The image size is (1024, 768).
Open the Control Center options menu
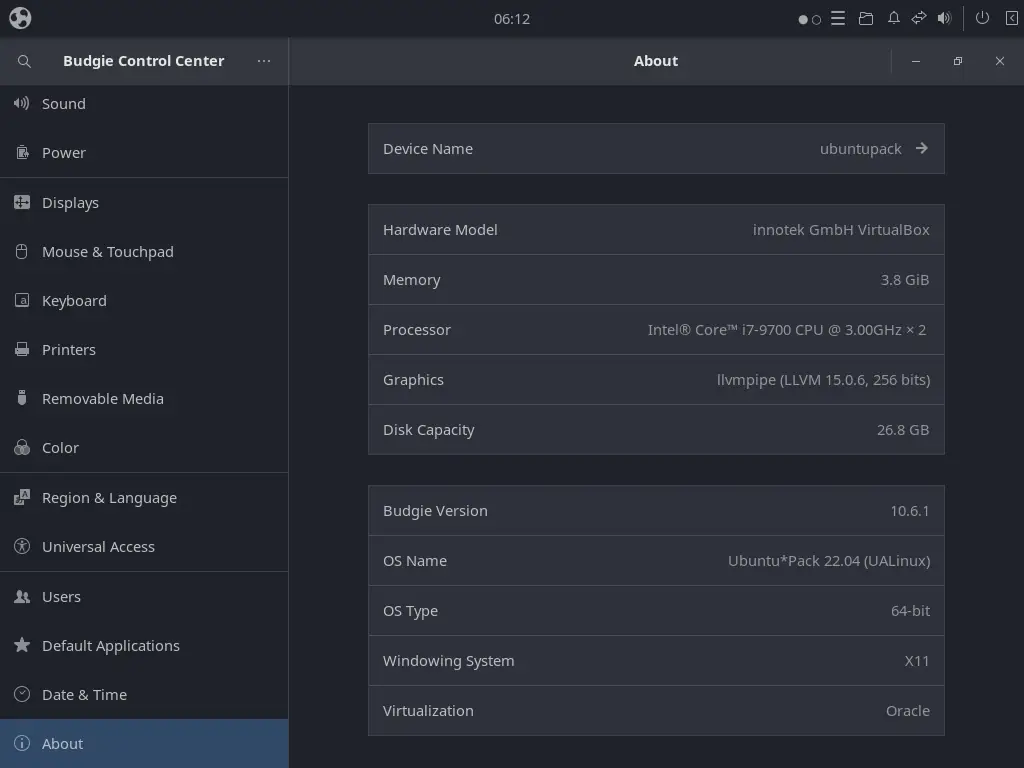(264, 61)
